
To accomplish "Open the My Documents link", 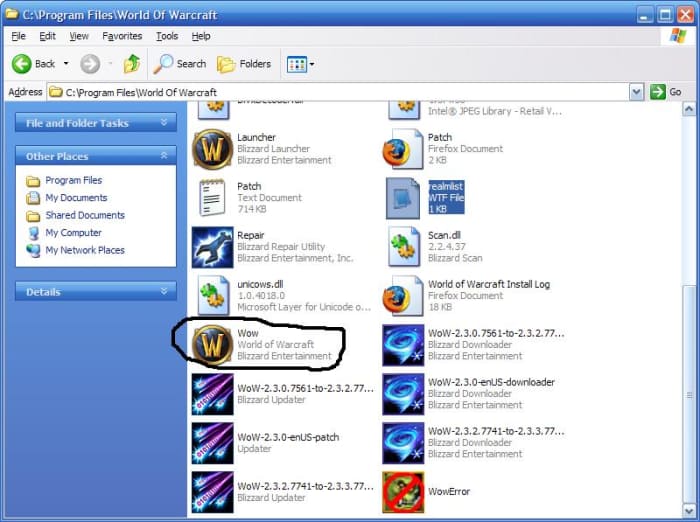I will point(76,198).
